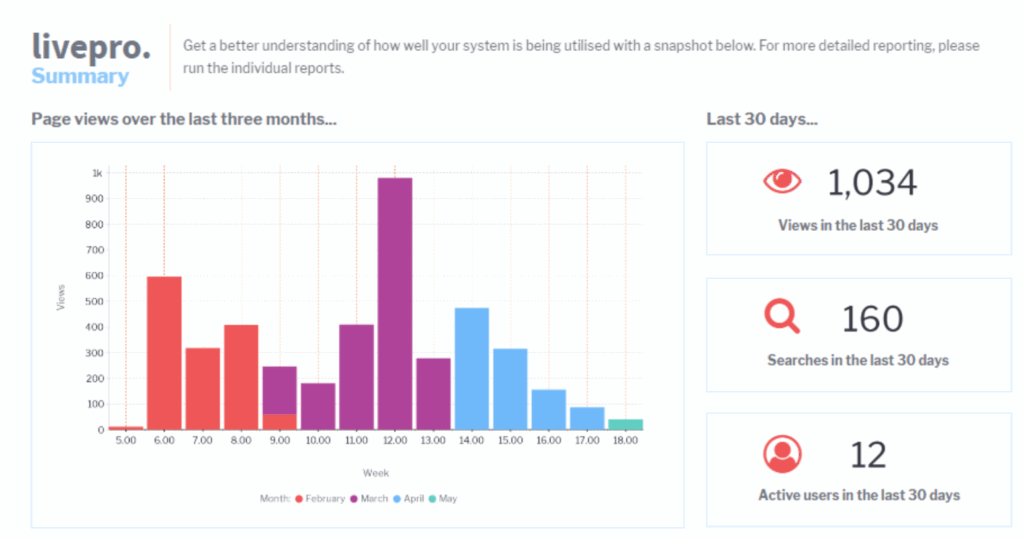Image resolution: width=1024 pixels, height=538 pixels.
Task: Click the active users person icon
Action: click(x=782, y=453)
